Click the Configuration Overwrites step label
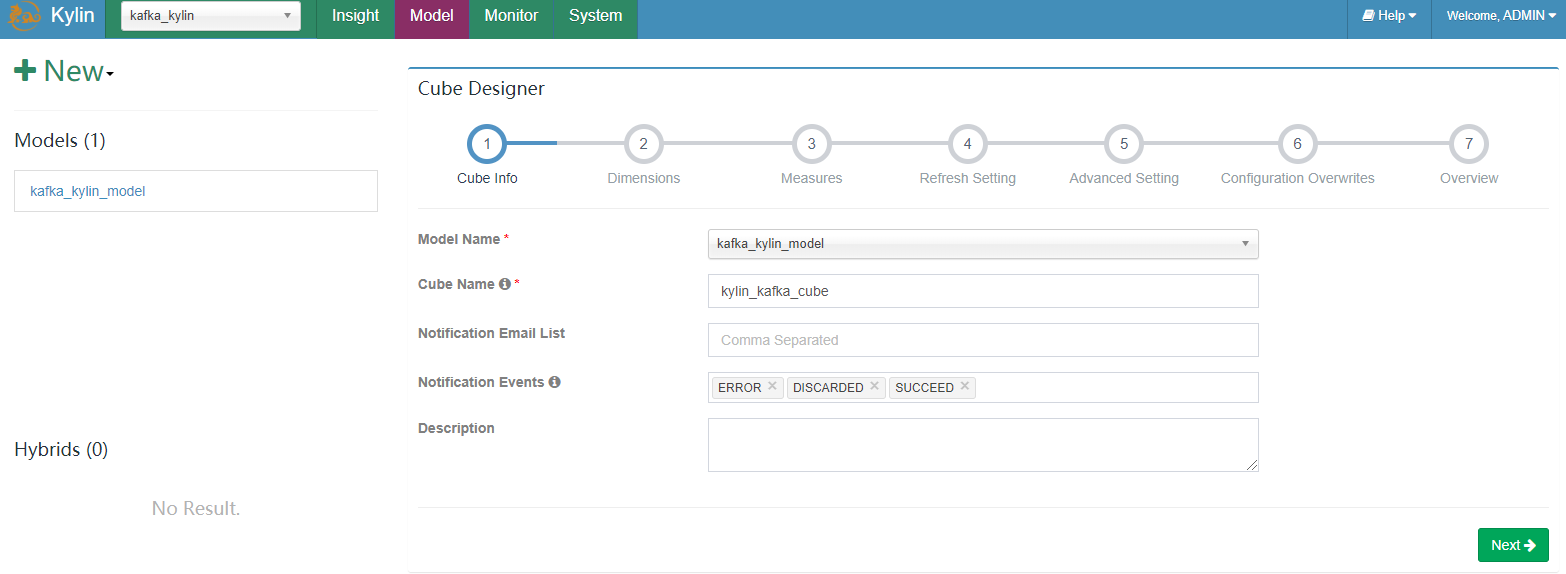Screen dimensions: 1566x574 pyautogui.click(x=1297, y=178)
